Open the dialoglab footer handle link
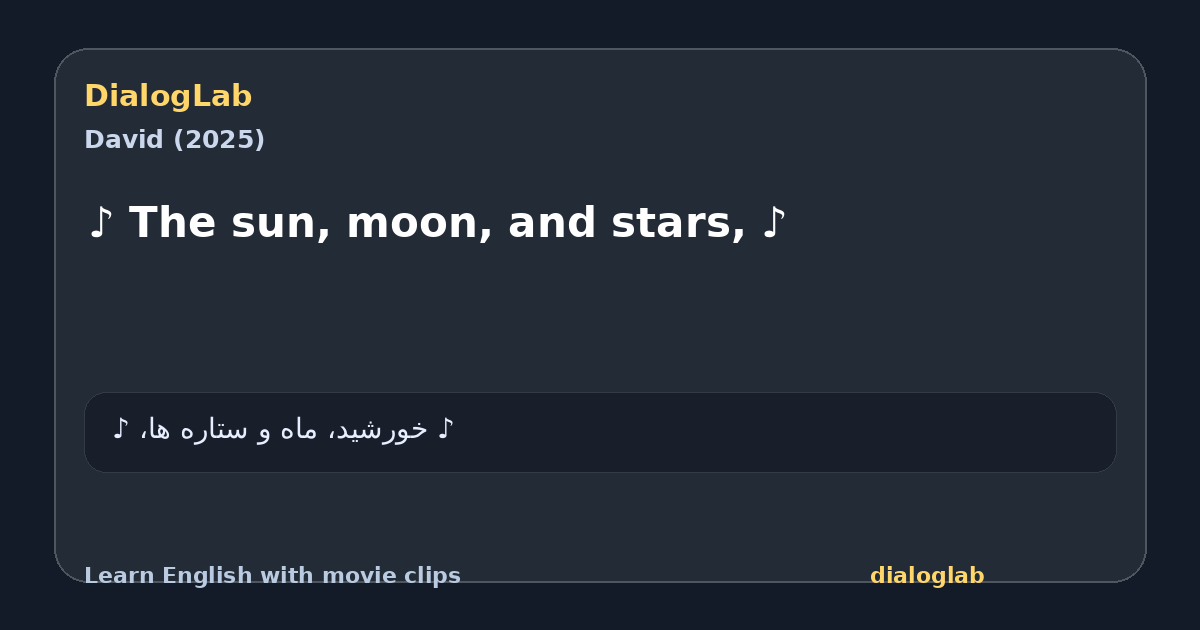This screenshot has width=1200, height=630. [927, 576]
